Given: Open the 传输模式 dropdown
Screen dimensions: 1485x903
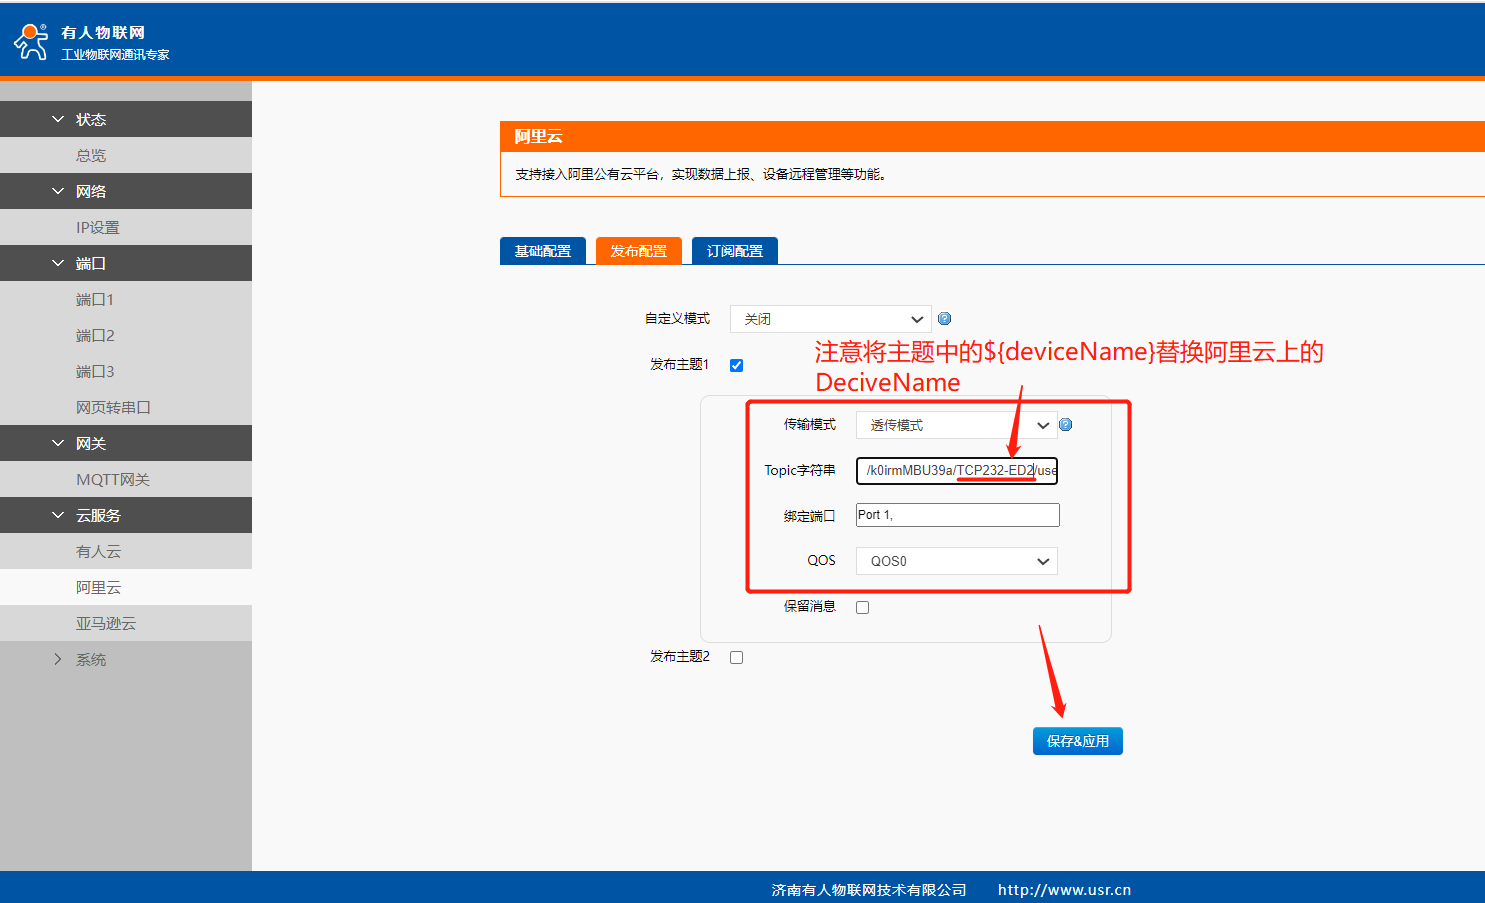Looking at the screenshot, I should click(957, 425).
